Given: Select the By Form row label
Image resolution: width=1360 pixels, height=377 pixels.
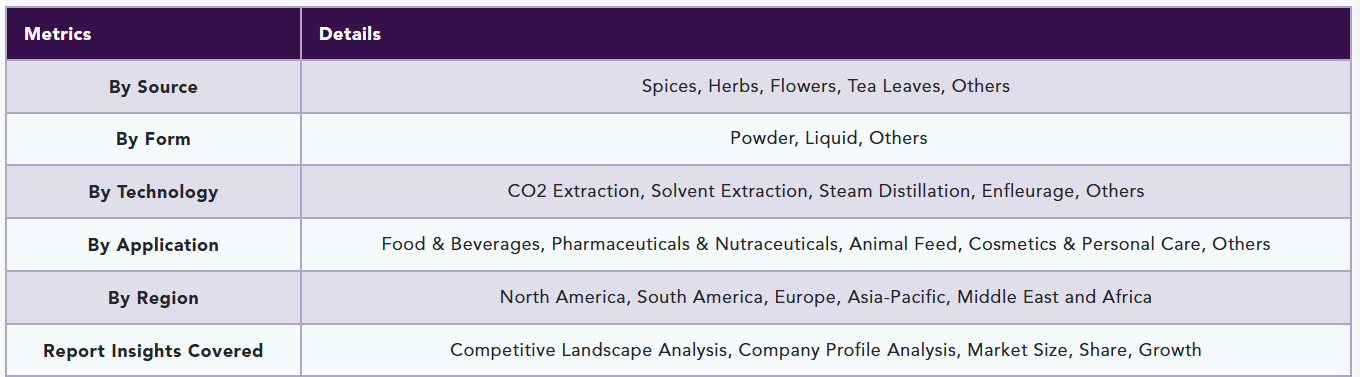Looking at the screenshot, I should click(x=153, y=139).
